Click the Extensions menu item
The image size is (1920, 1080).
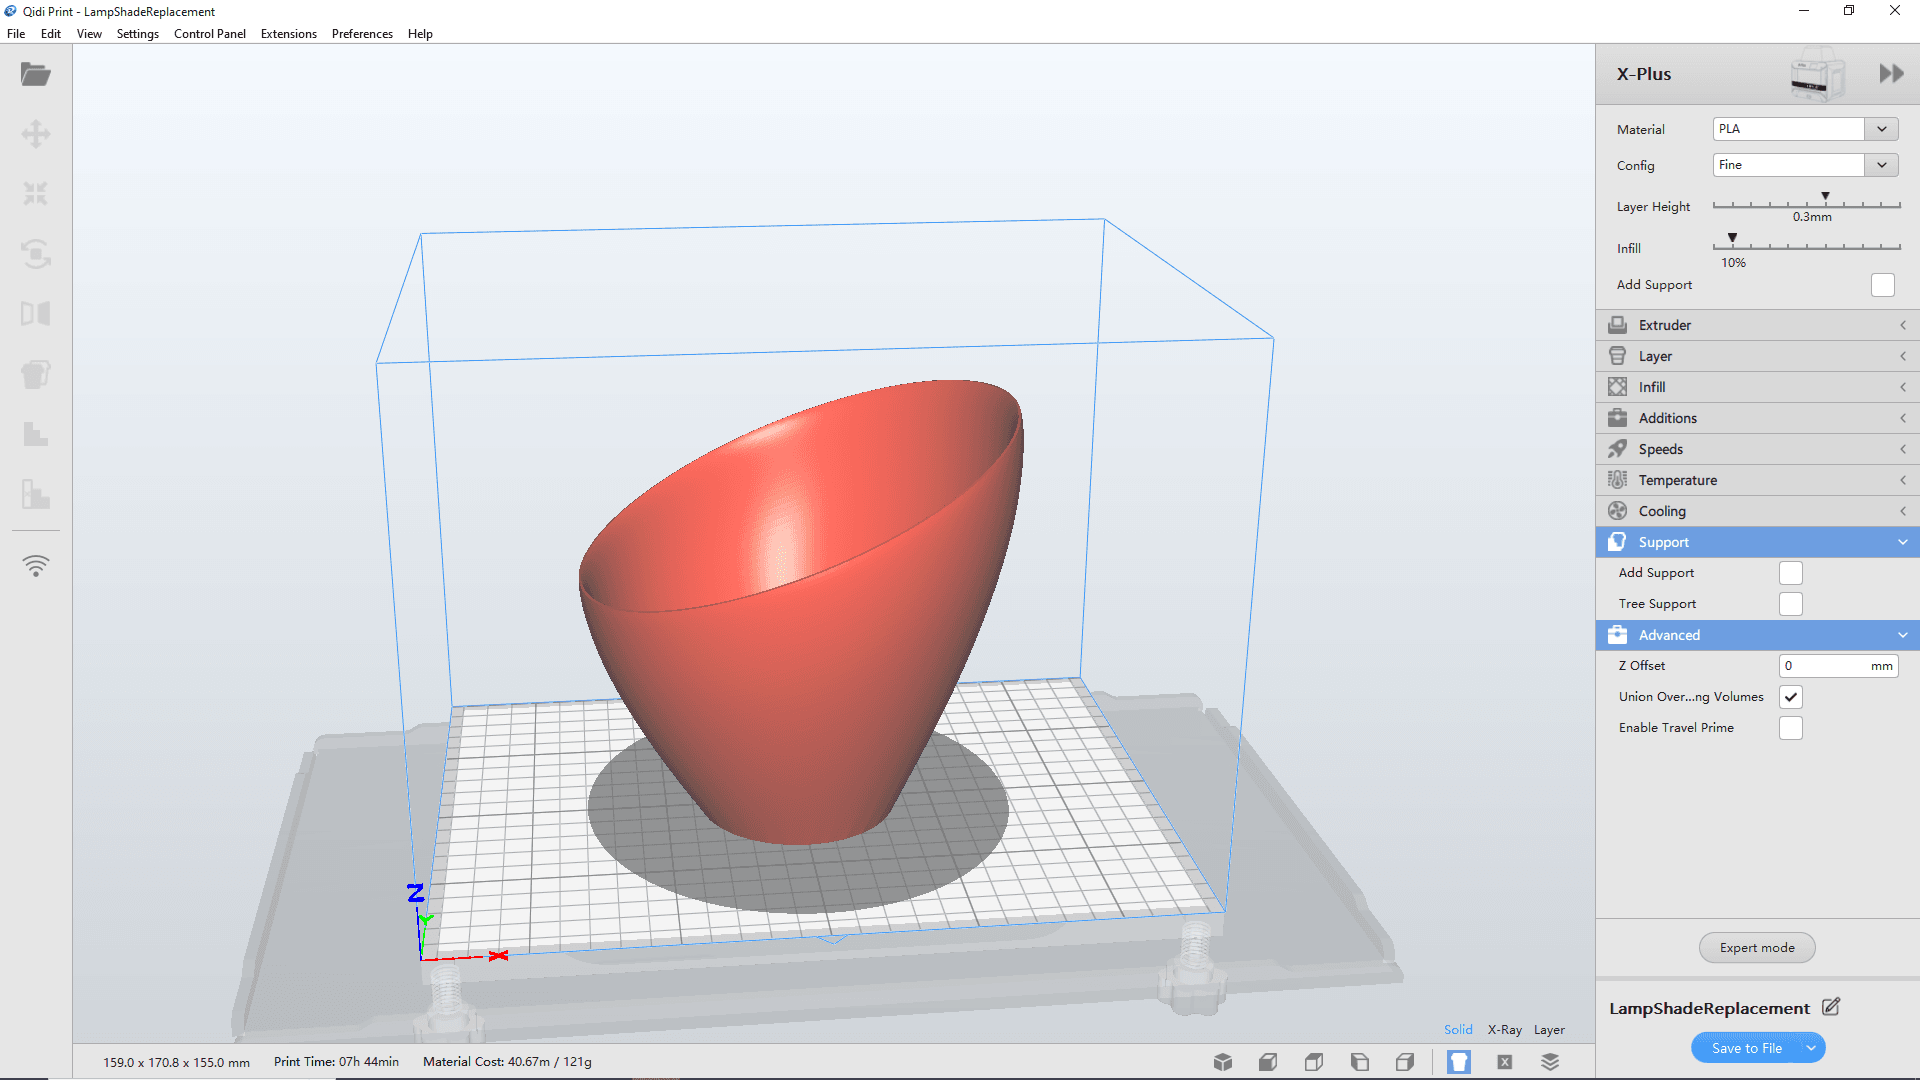coord(289,33)
